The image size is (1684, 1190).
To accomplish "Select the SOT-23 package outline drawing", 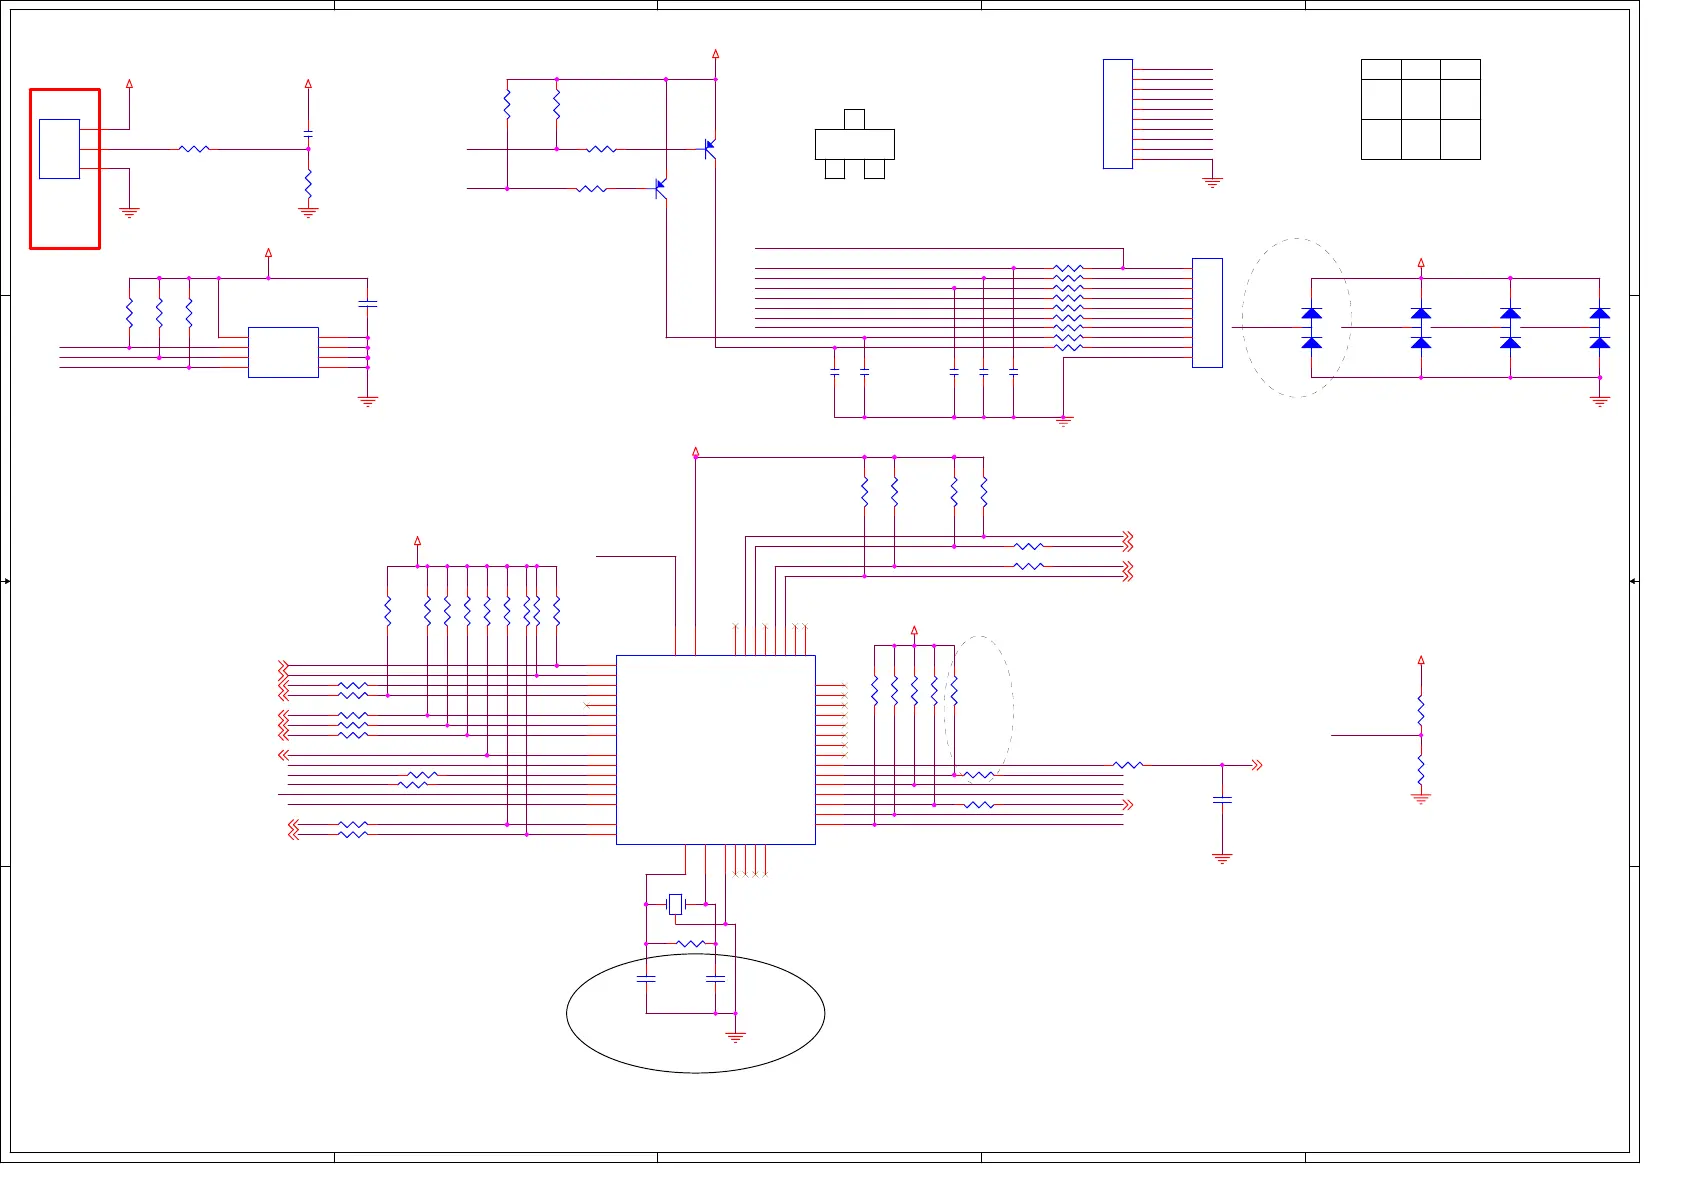I will [855, 144].
